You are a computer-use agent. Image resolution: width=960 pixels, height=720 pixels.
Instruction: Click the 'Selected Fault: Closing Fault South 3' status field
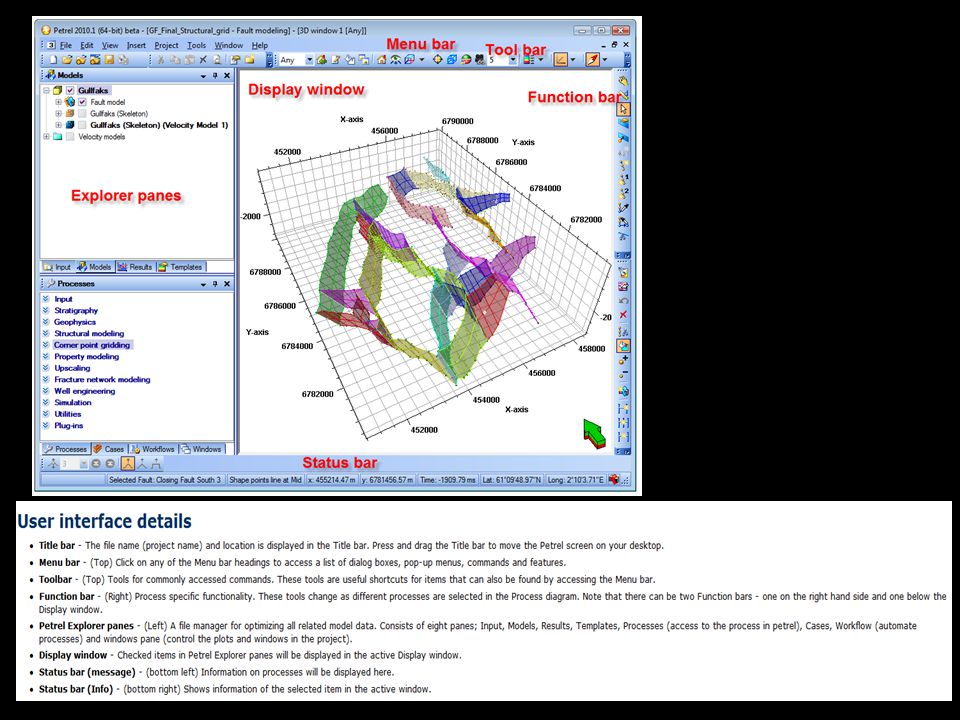pos(165,480)
